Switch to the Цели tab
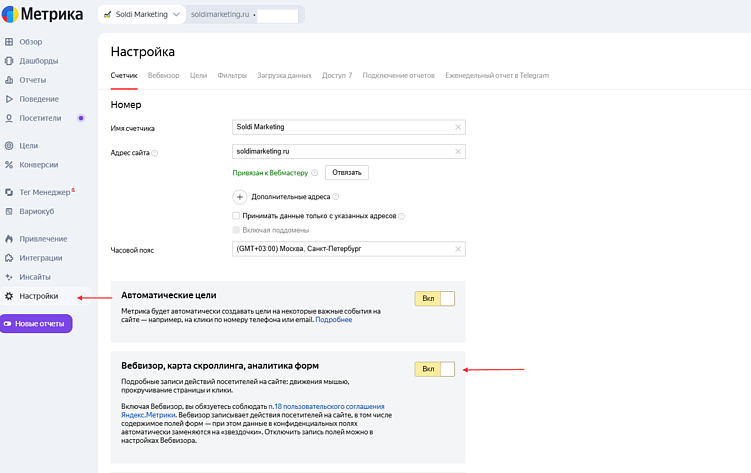751x473 pixels. coord(198,76)
